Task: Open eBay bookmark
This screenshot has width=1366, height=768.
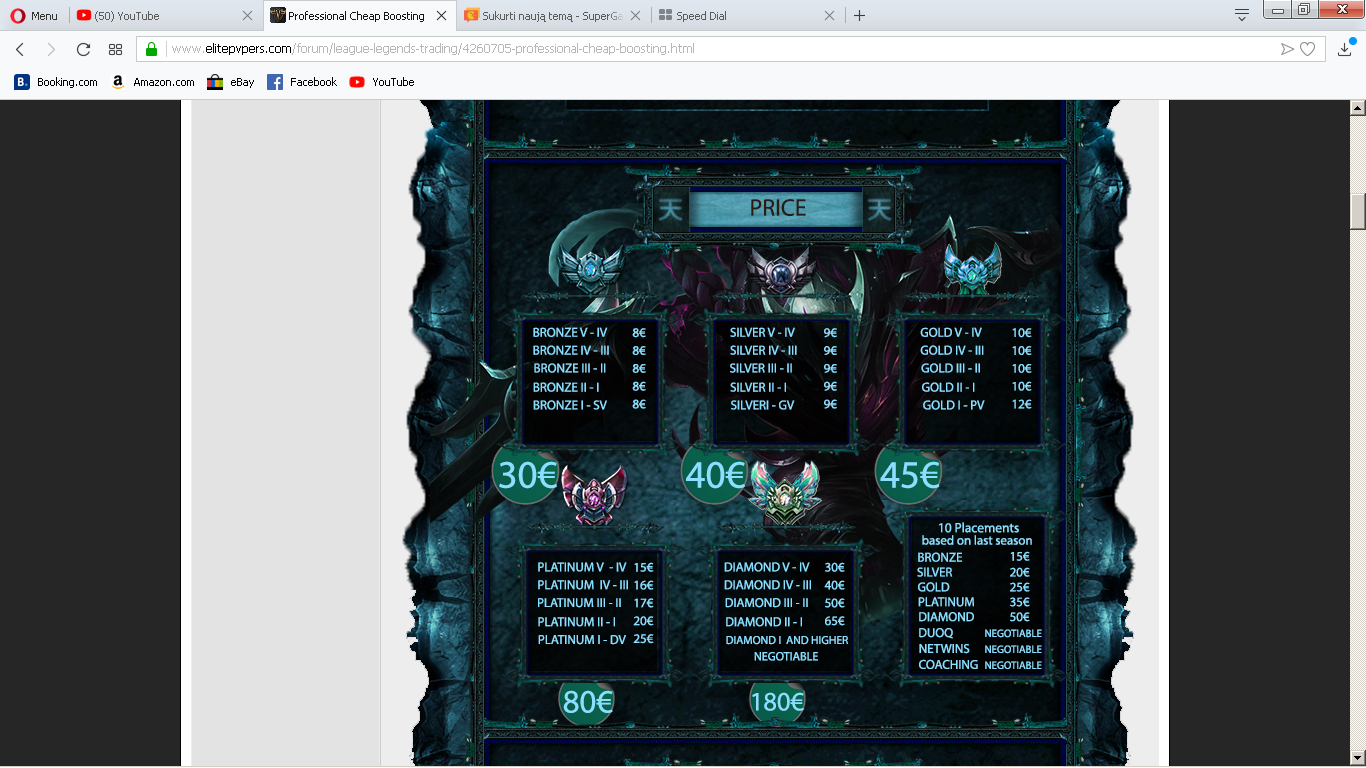Action: click(230, 82)
